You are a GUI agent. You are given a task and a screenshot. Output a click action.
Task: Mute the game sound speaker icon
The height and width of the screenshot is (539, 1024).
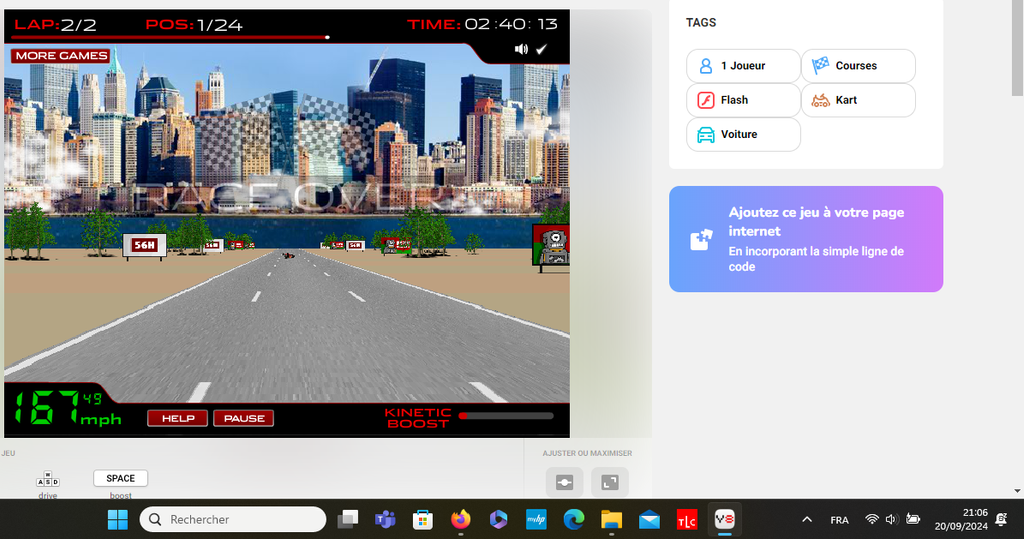click(x=521, y=49)
